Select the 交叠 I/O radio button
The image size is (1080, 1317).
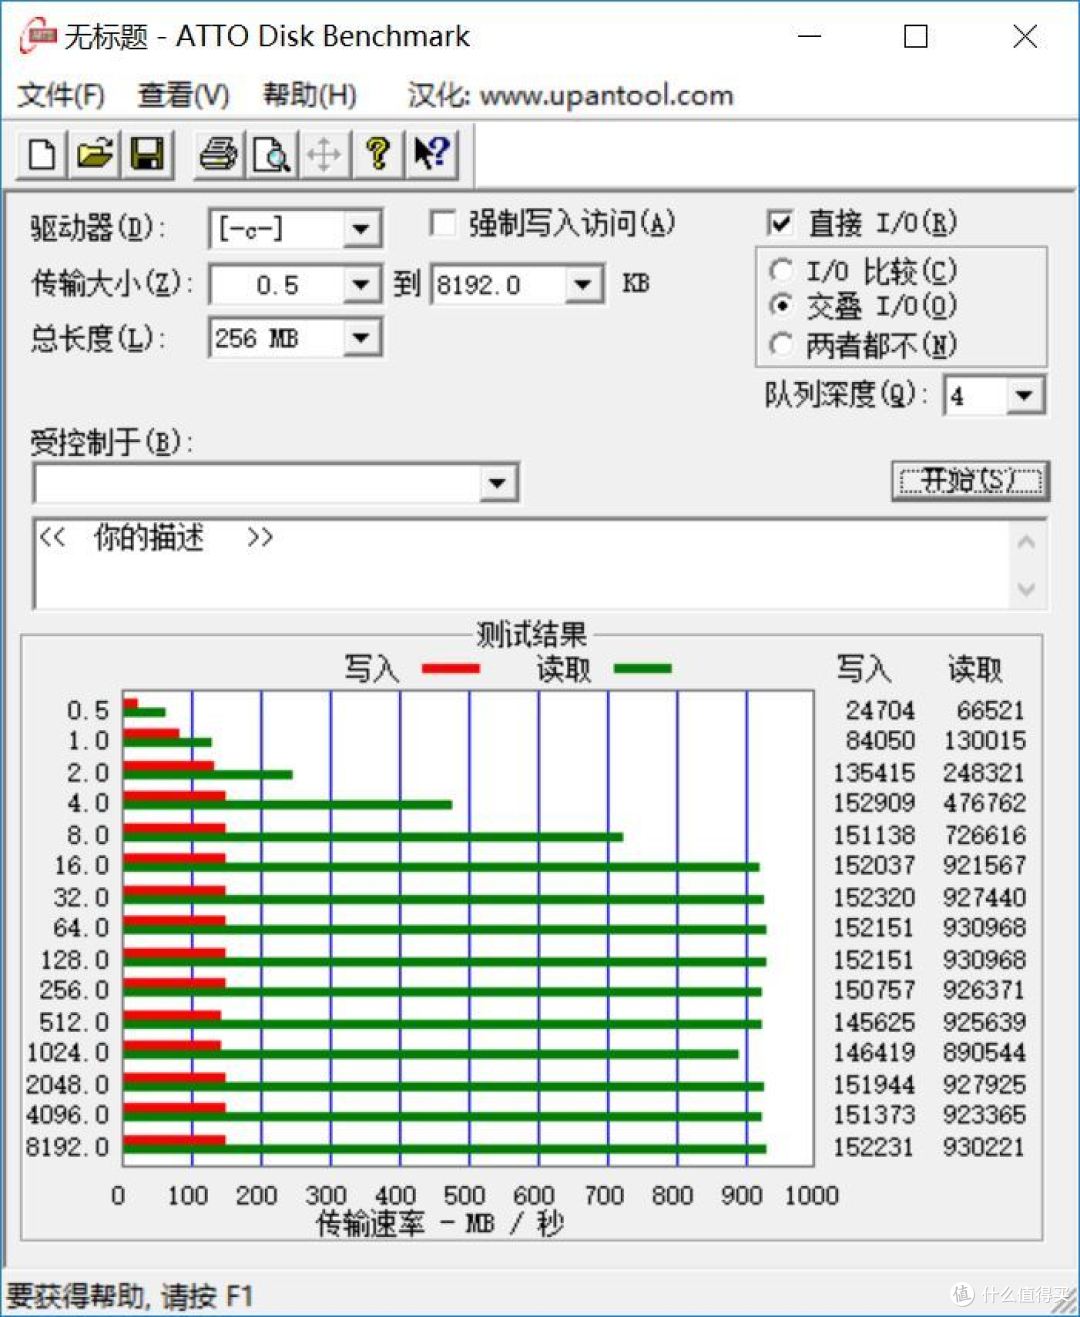(781, 306)
